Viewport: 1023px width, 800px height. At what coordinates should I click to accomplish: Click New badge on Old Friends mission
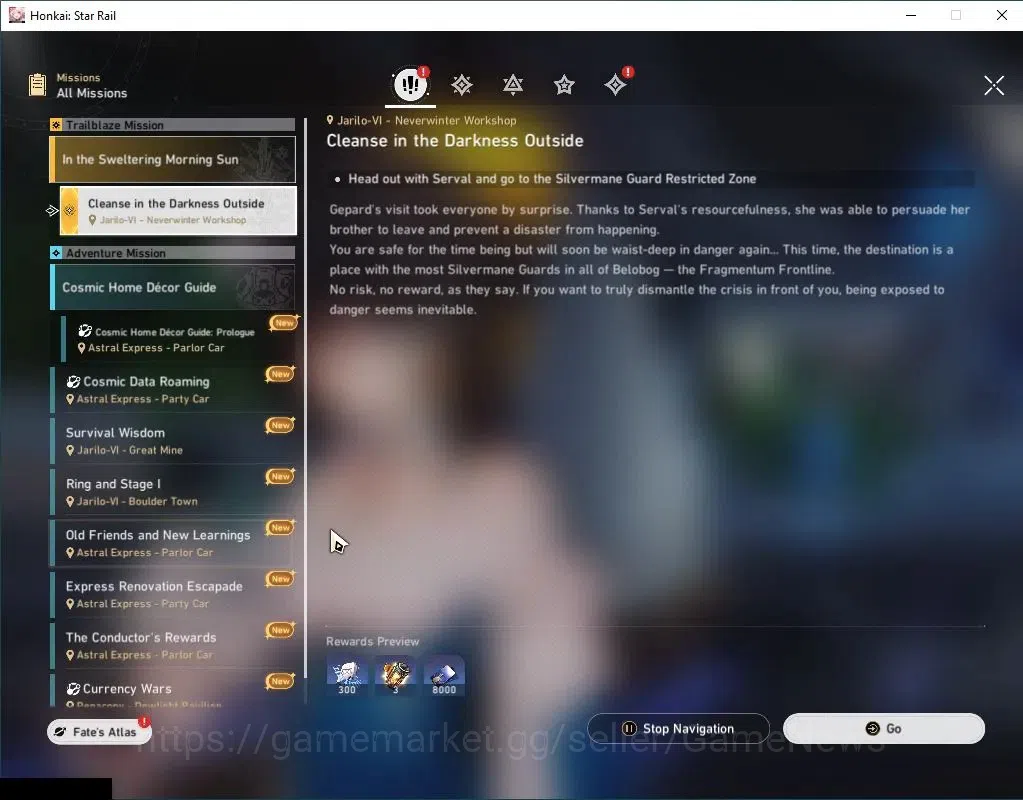click(281, 527)
